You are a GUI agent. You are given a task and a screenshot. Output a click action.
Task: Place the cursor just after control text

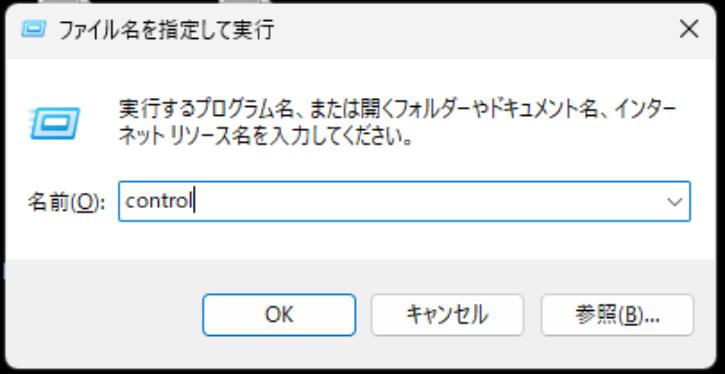click(195, 202)
